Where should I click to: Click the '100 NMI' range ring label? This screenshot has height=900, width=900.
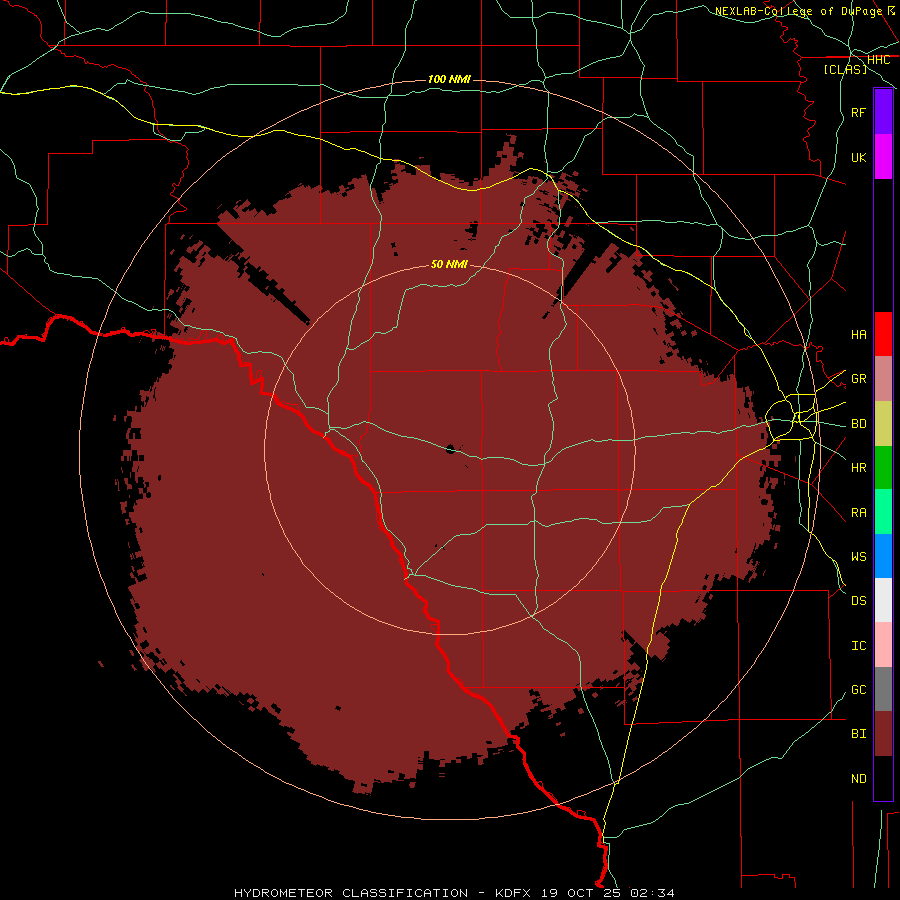[x=449, y=79]
